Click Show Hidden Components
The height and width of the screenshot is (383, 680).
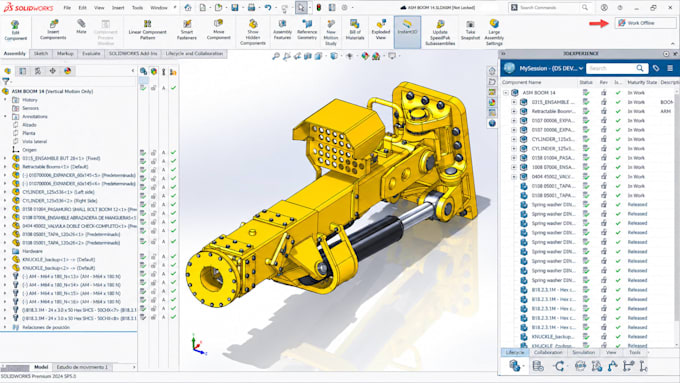coord(253,32)
